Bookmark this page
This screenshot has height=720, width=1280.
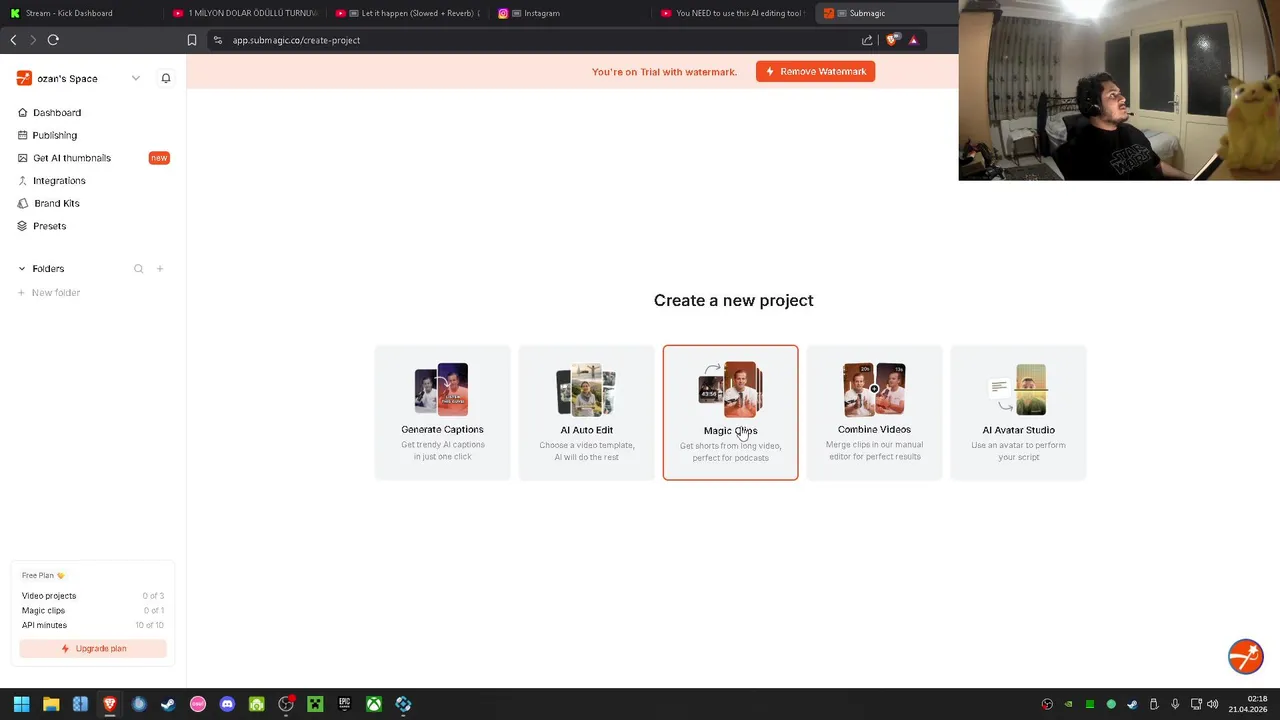[x=192, y=40]
